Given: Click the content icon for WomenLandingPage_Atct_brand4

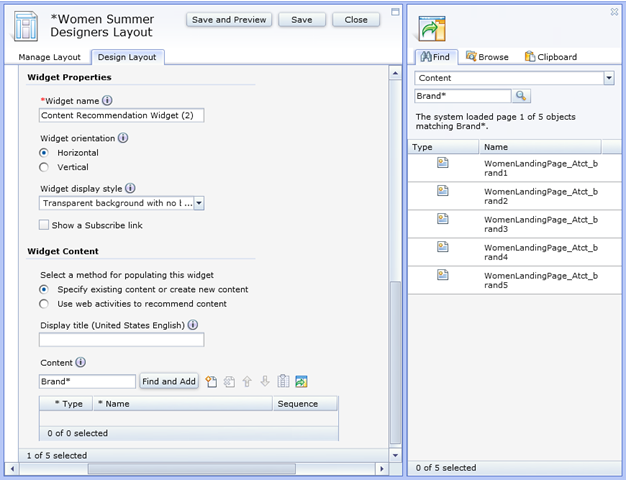Looking at the screenshot, I should tap(443, 247).
